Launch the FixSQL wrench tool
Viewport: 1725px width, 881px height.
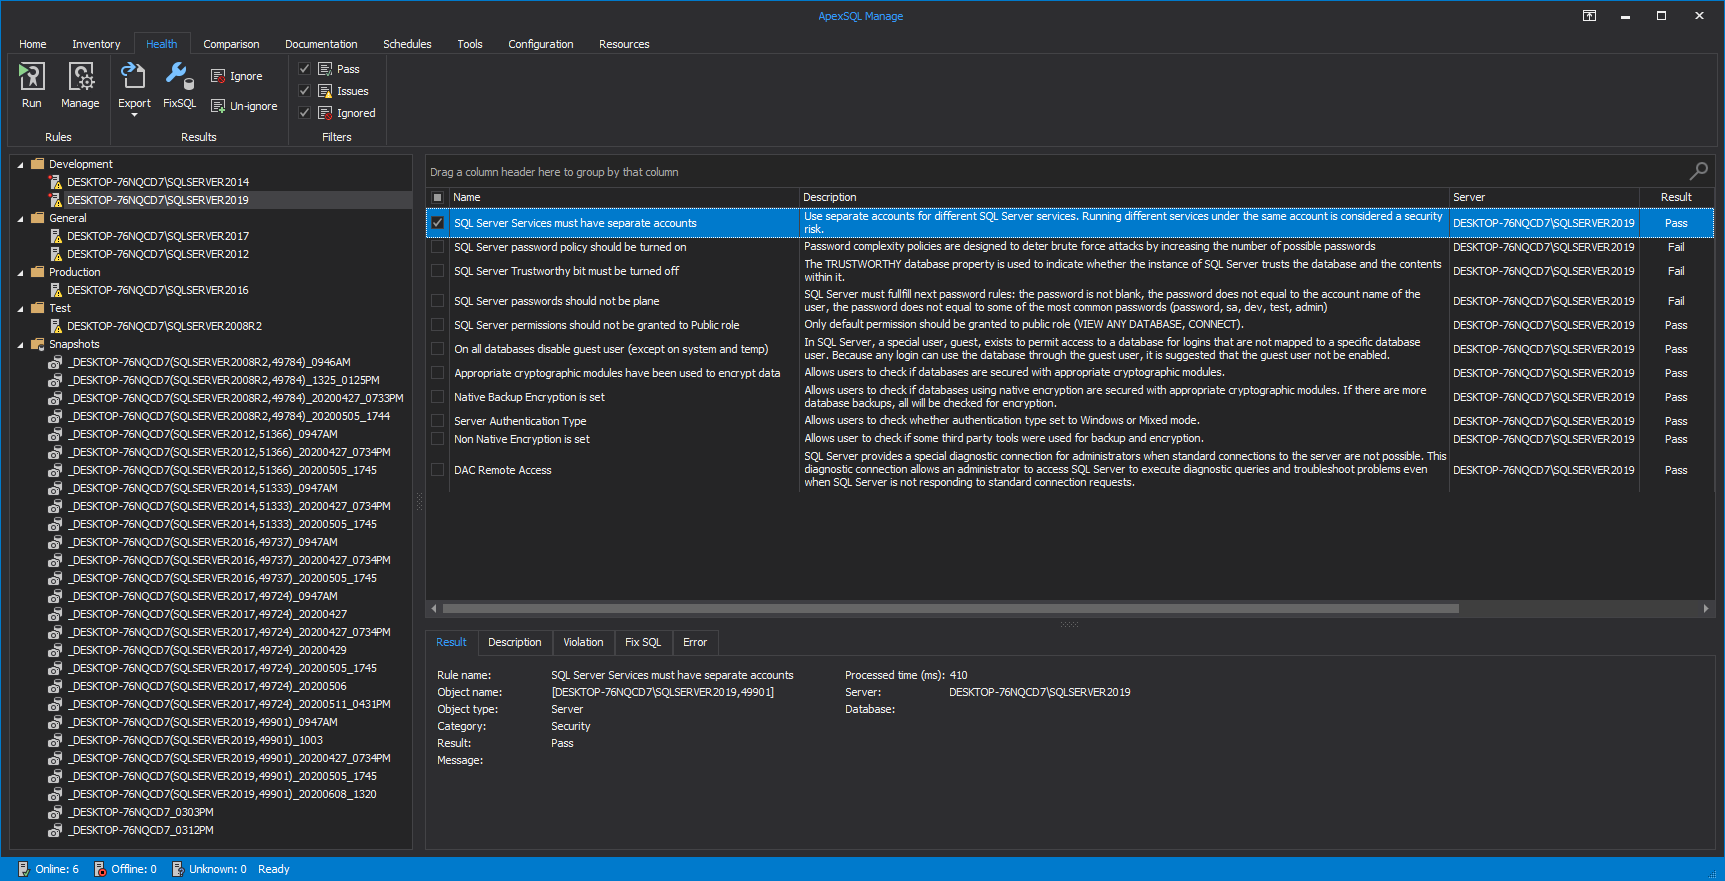[x=180, y=85]
